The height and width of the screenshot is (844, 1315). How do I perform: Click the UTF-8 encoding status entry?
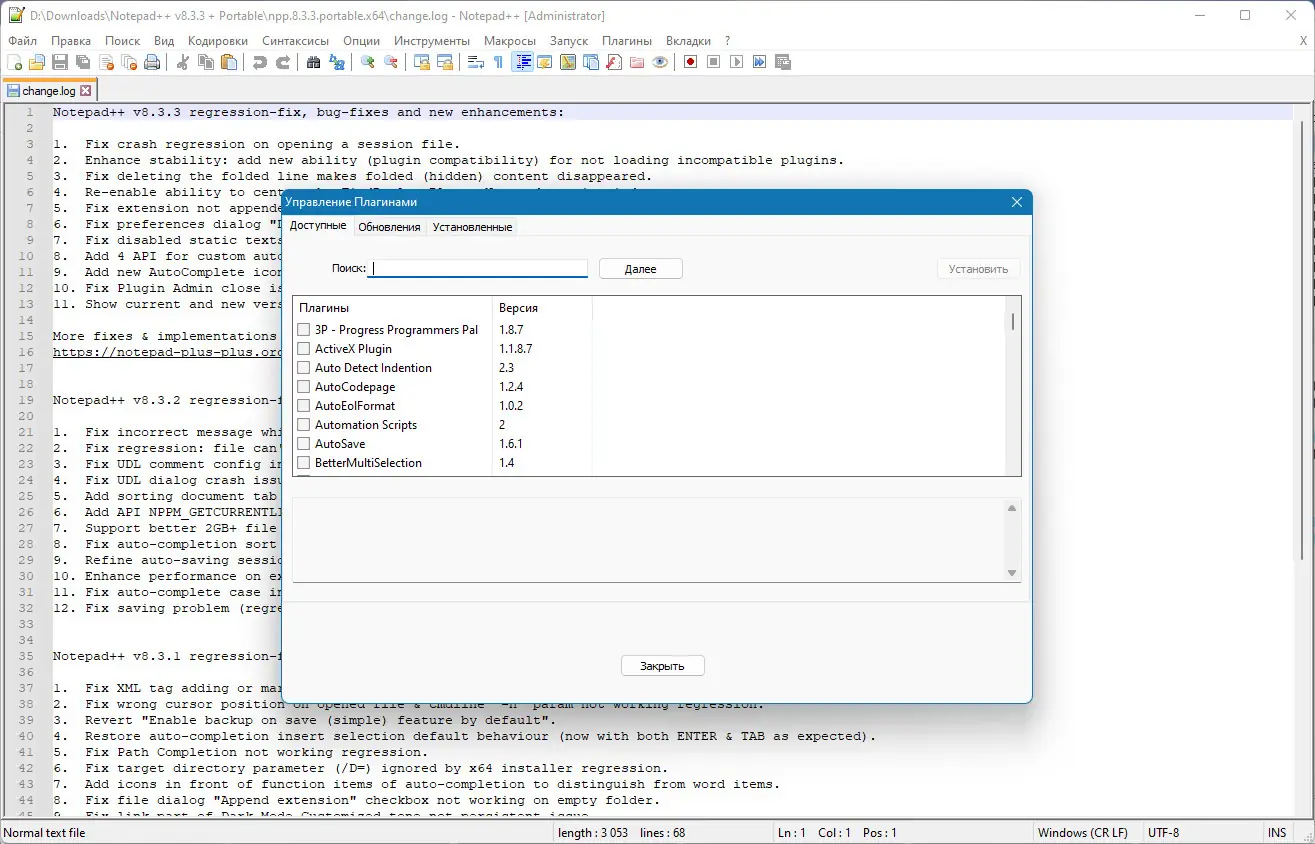pos(1164,833)
